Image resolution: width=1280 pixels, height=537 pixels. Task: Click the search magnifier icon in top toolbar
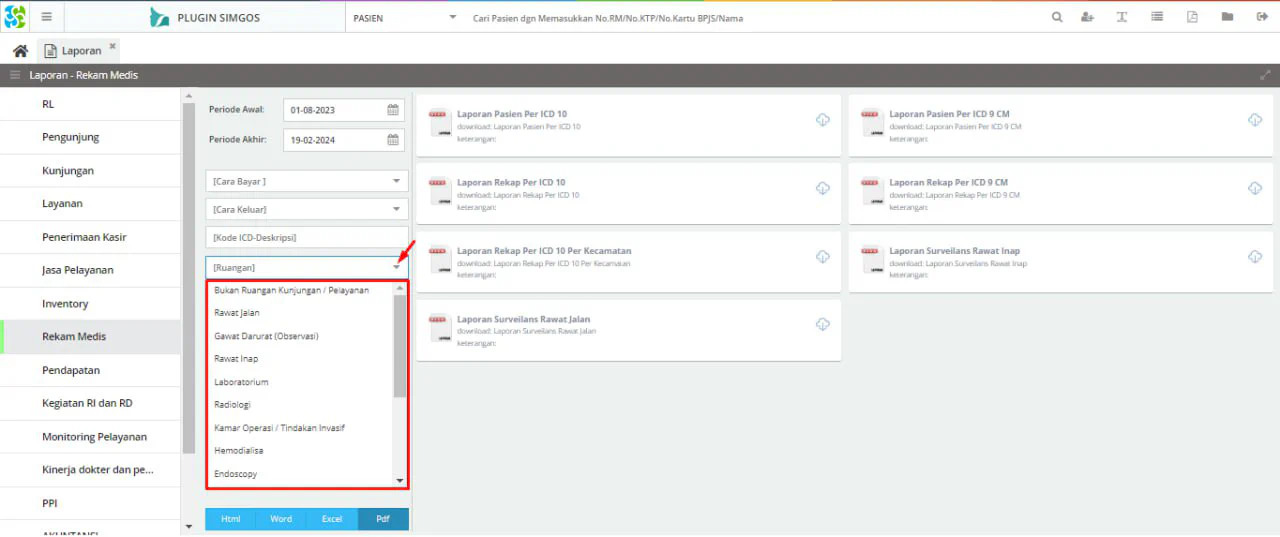tap(1057, 17)
